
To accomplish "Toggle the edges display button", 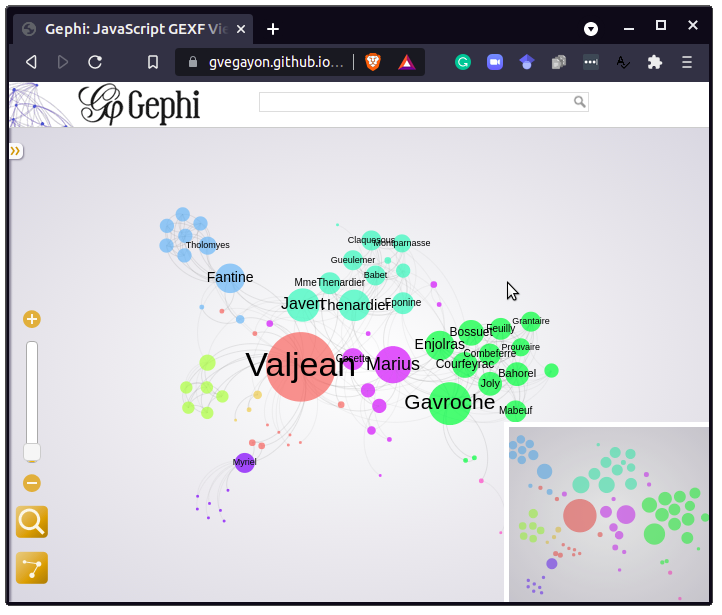I will 32,568.
